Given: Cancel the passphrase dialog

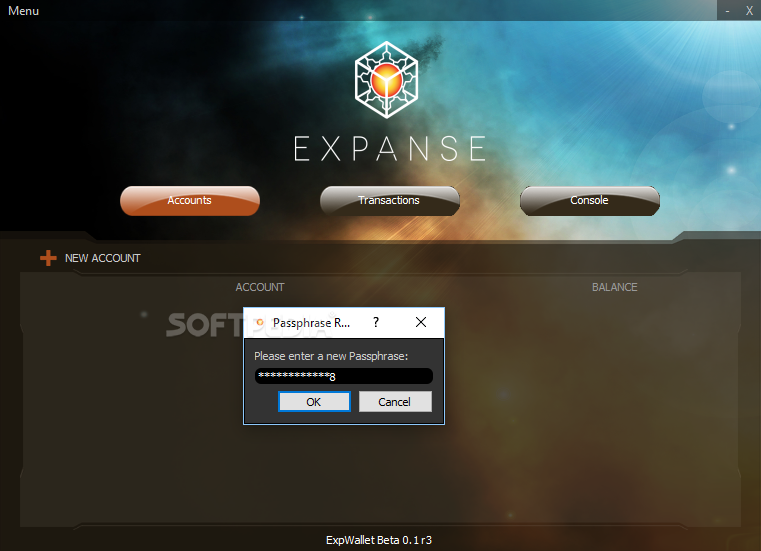Looking at the screenshot, I should (395, 402).
